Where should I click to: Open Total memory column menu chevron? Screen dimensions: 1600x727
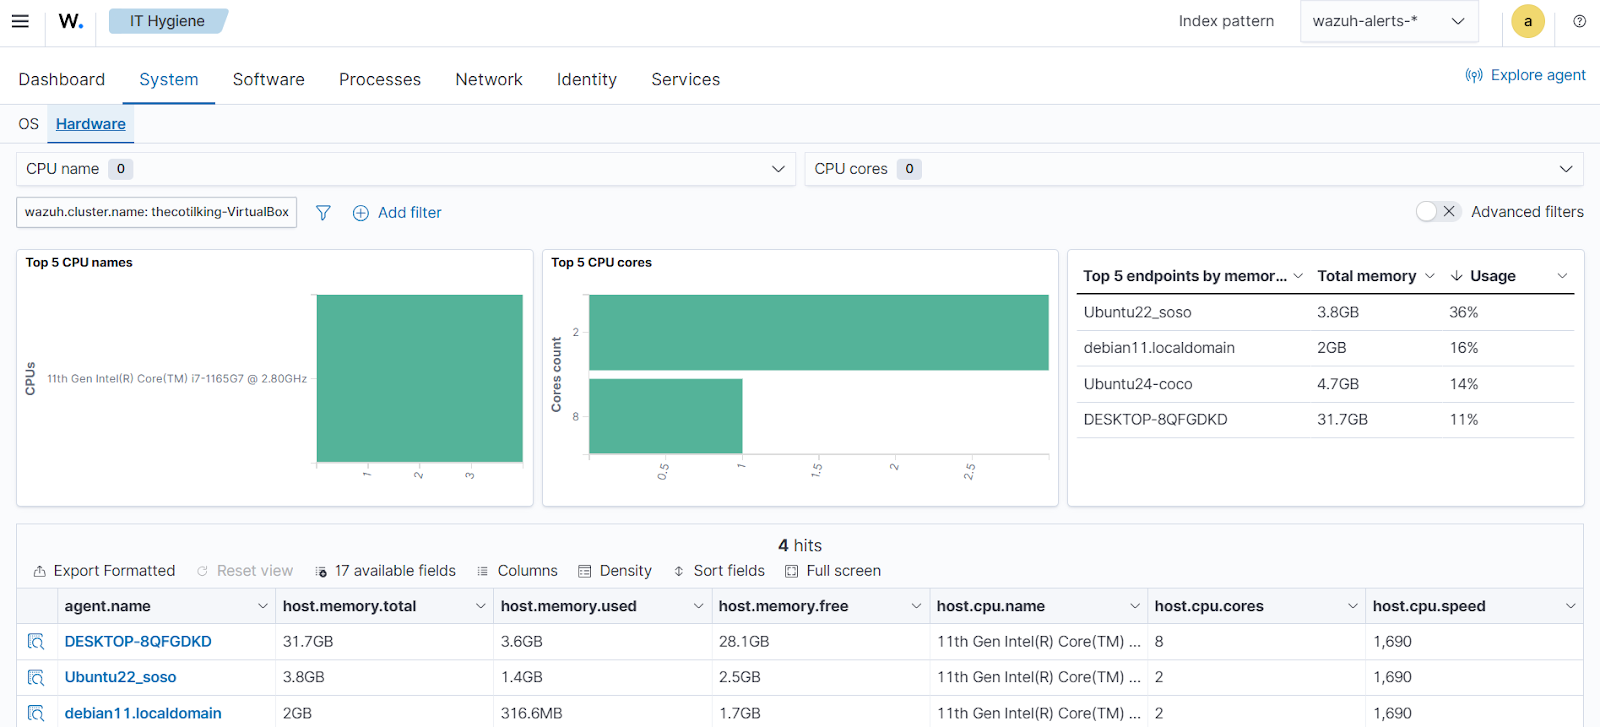(x=1430, y=276)
